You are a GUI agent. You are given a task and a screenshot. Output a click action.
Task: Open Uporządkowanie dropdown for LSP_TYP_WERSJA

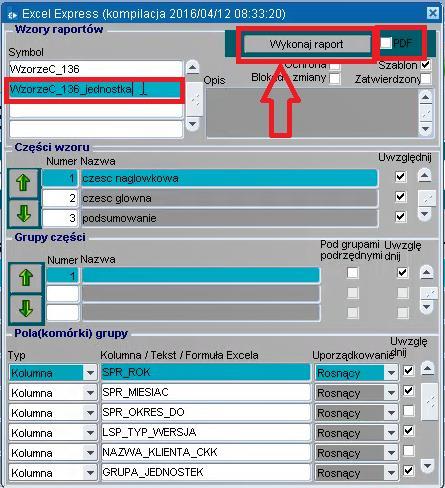(391, 433)
